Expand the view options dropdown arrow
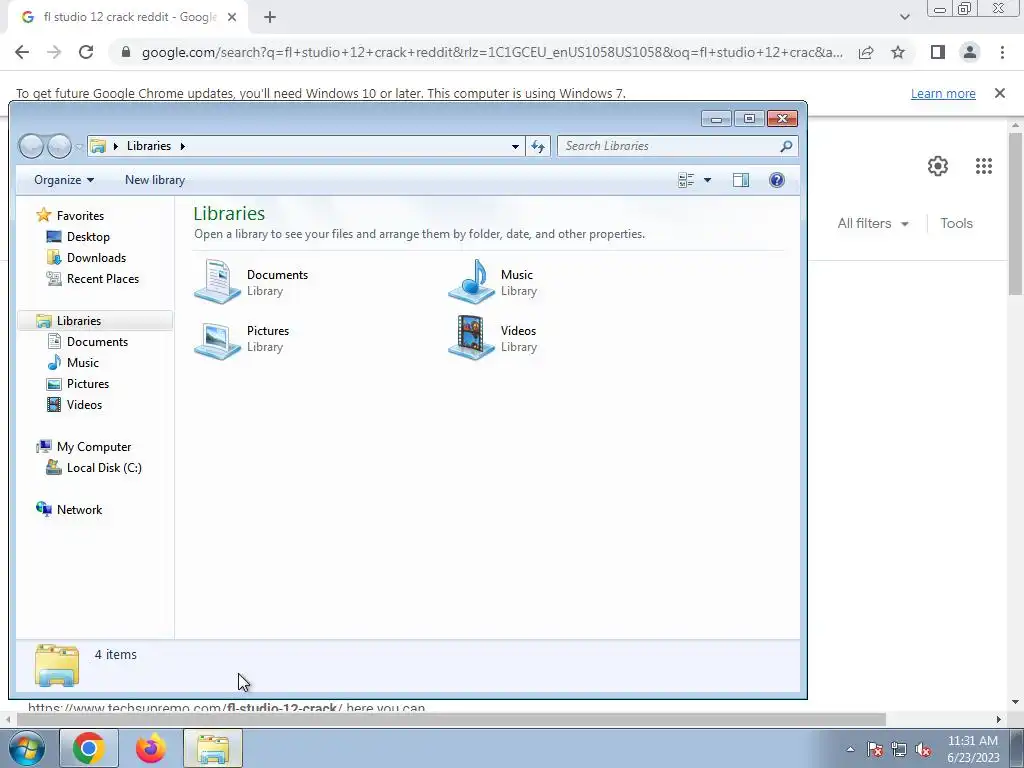This screenshot has height=768, width=1024. tap(707, 180)
